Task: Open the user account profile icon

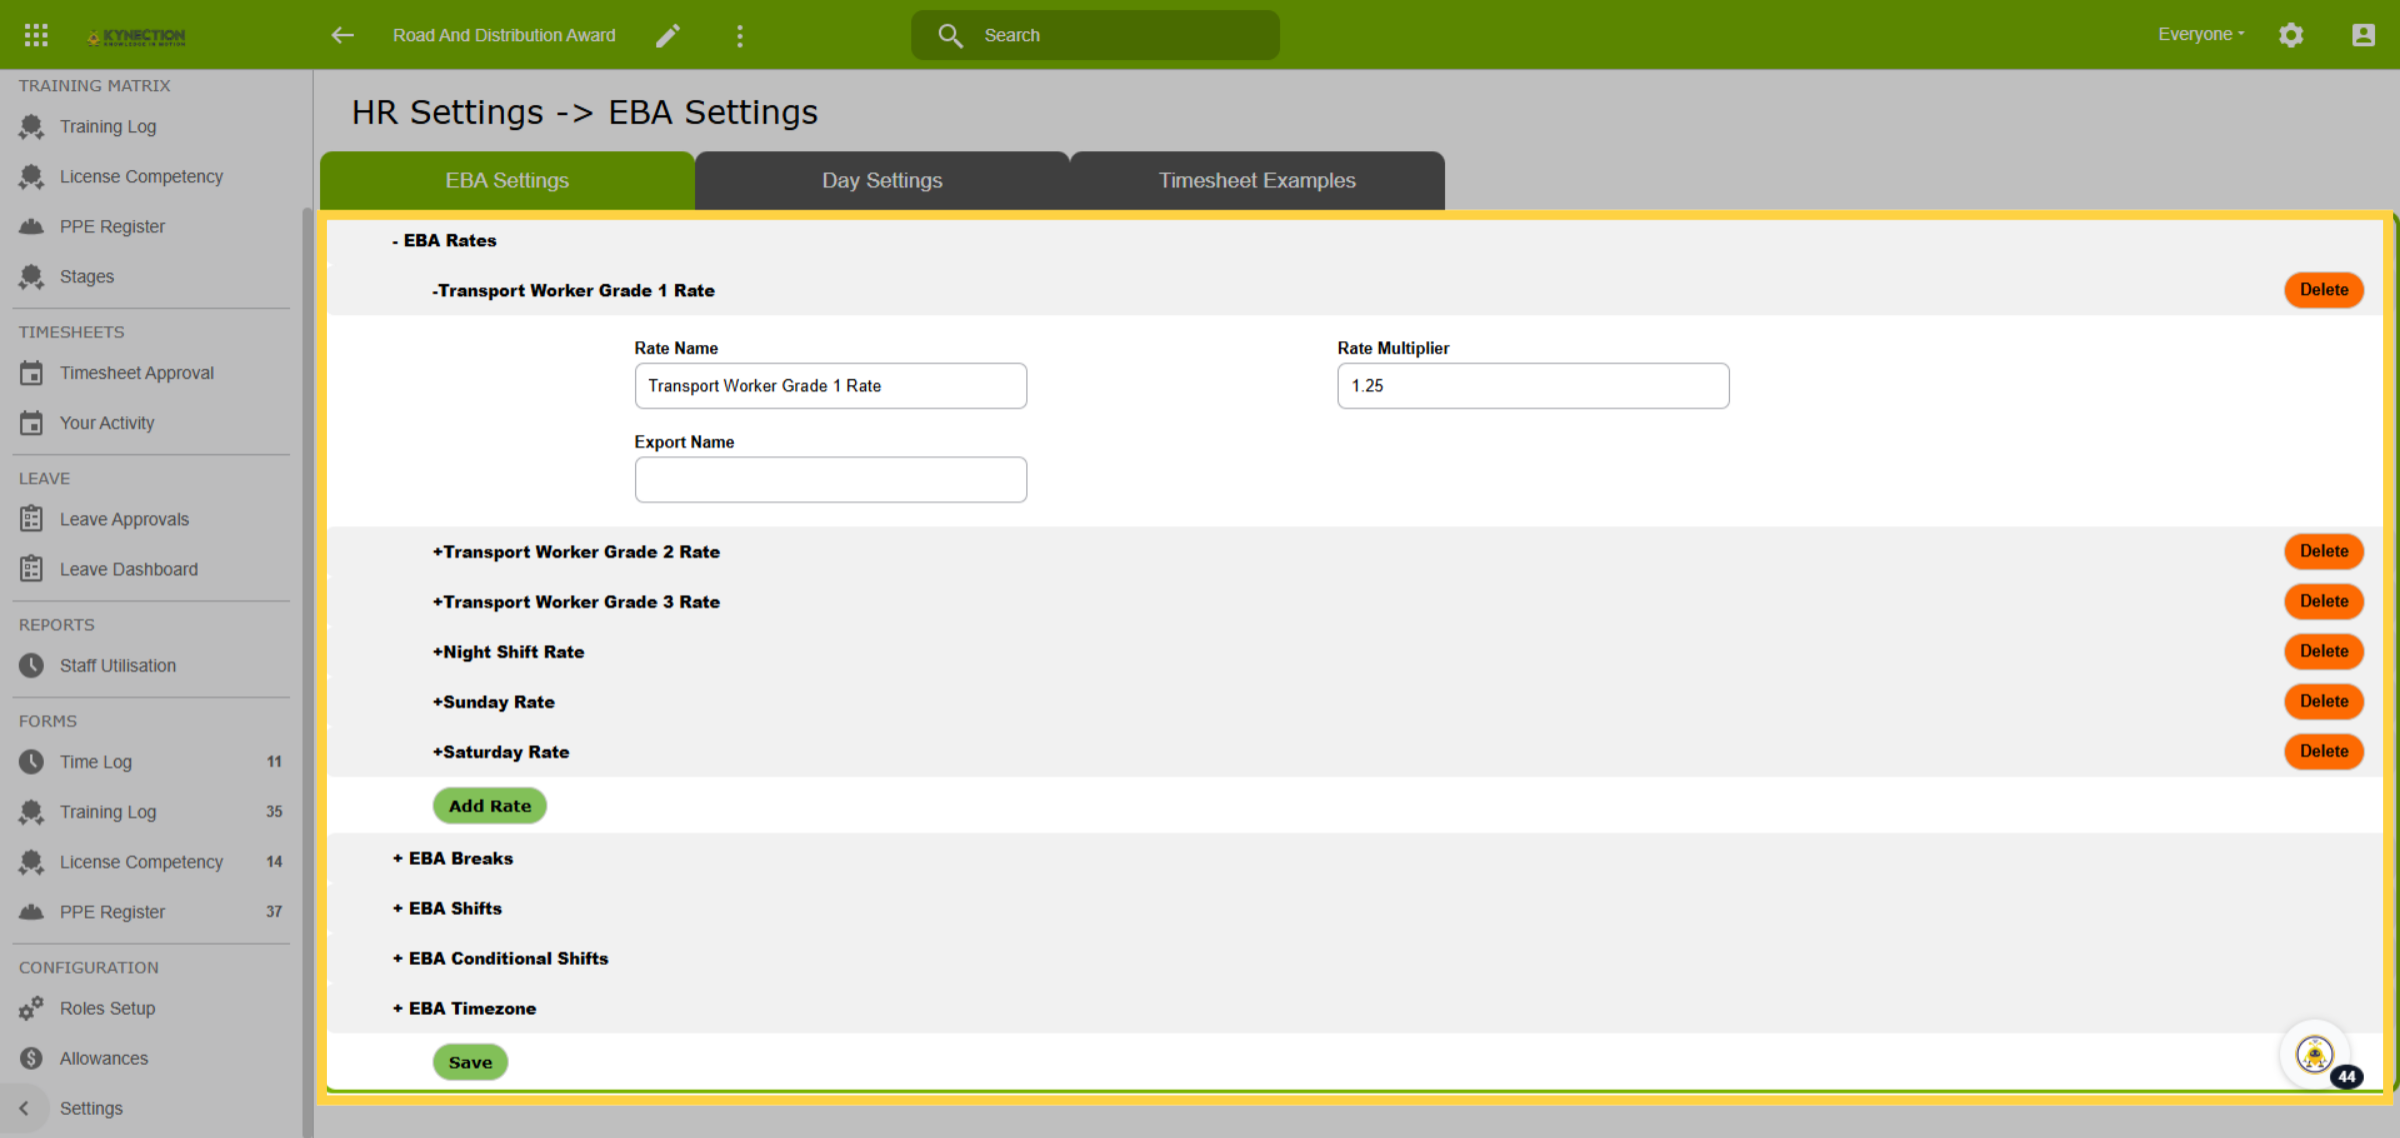Action: click(x=2363, y=35)
